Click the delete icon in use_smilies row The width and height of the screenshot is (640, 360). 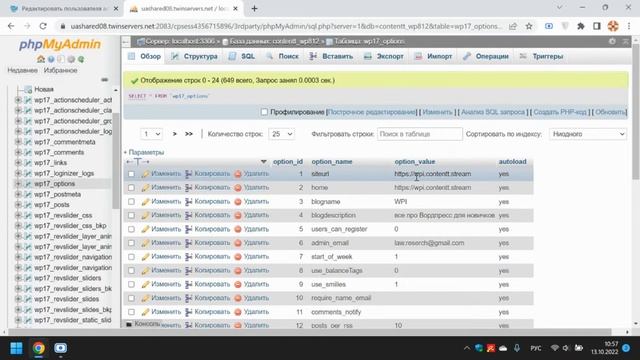pos(238,284)
